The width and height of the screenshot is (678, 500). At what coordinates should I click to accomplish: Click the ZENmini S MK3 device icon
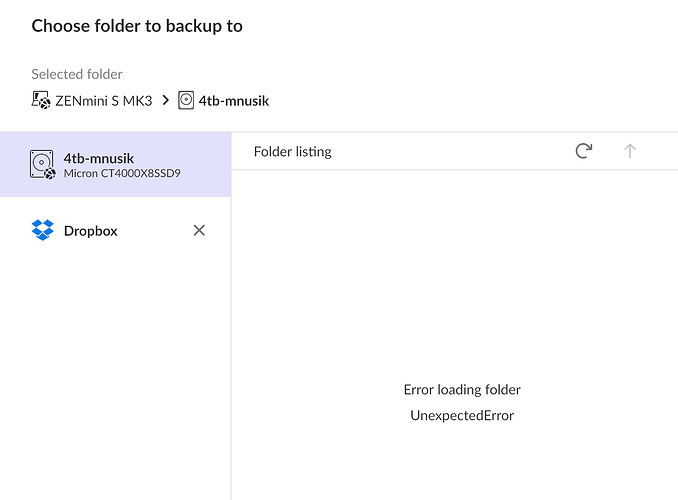point(41,100)
